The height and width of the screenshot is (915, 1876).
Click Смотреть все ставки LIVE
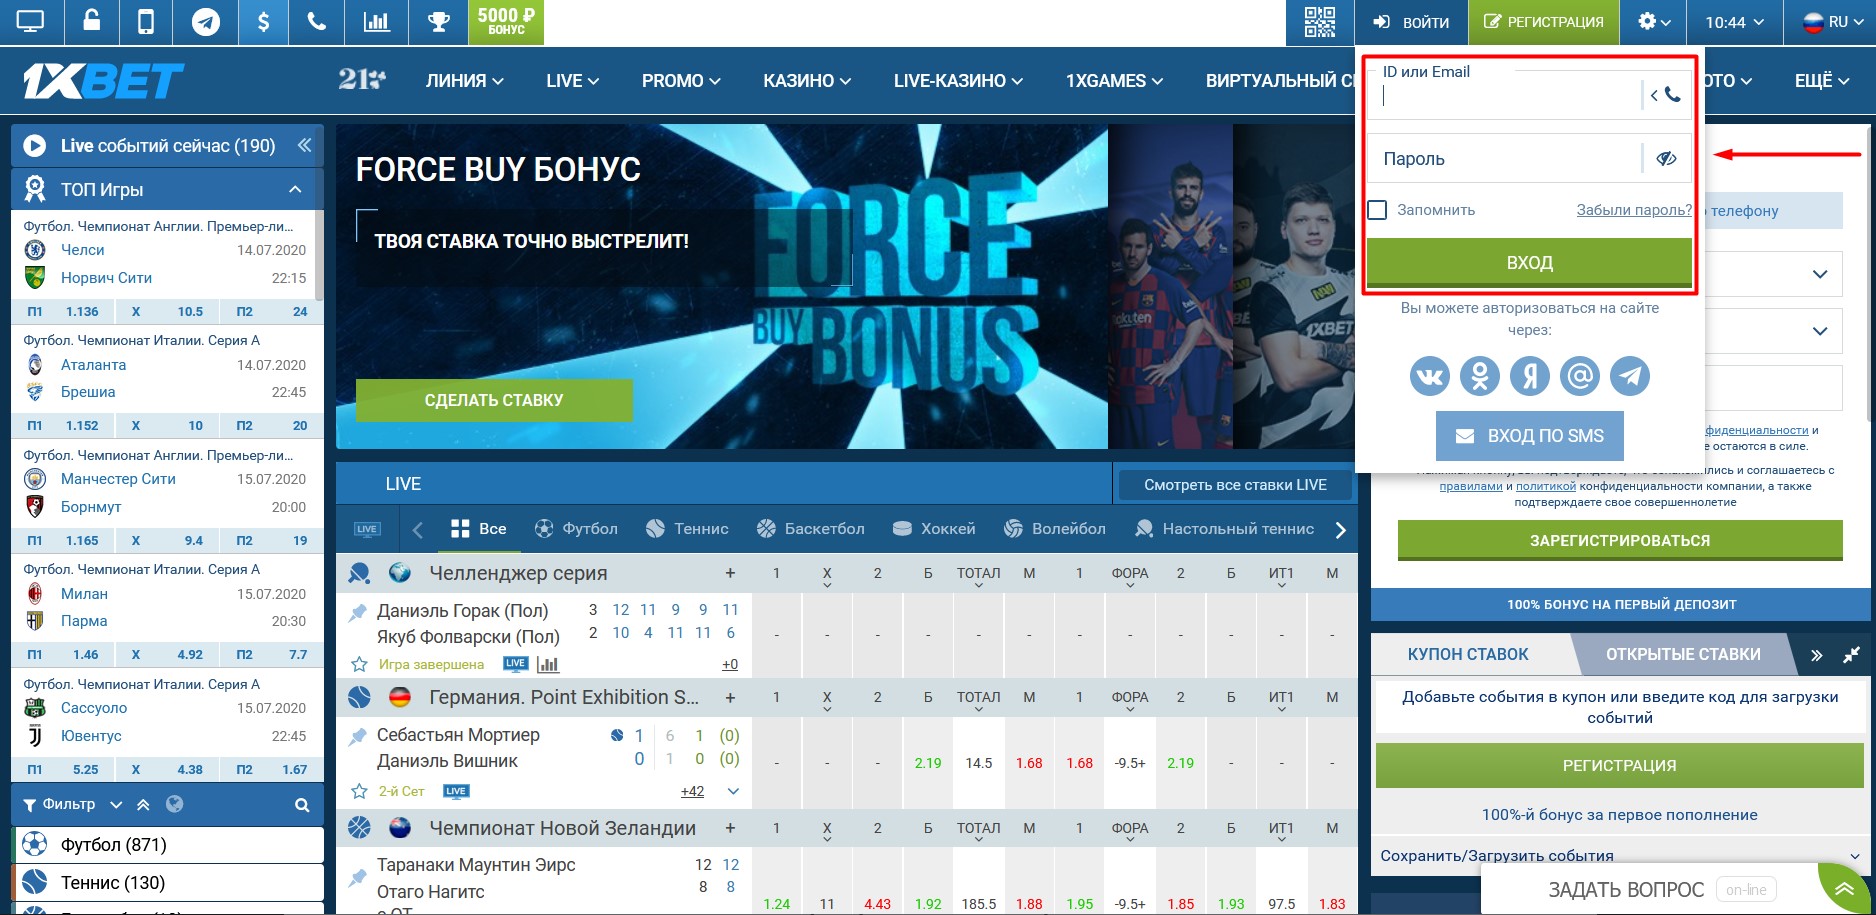[x=1235, y=485]
